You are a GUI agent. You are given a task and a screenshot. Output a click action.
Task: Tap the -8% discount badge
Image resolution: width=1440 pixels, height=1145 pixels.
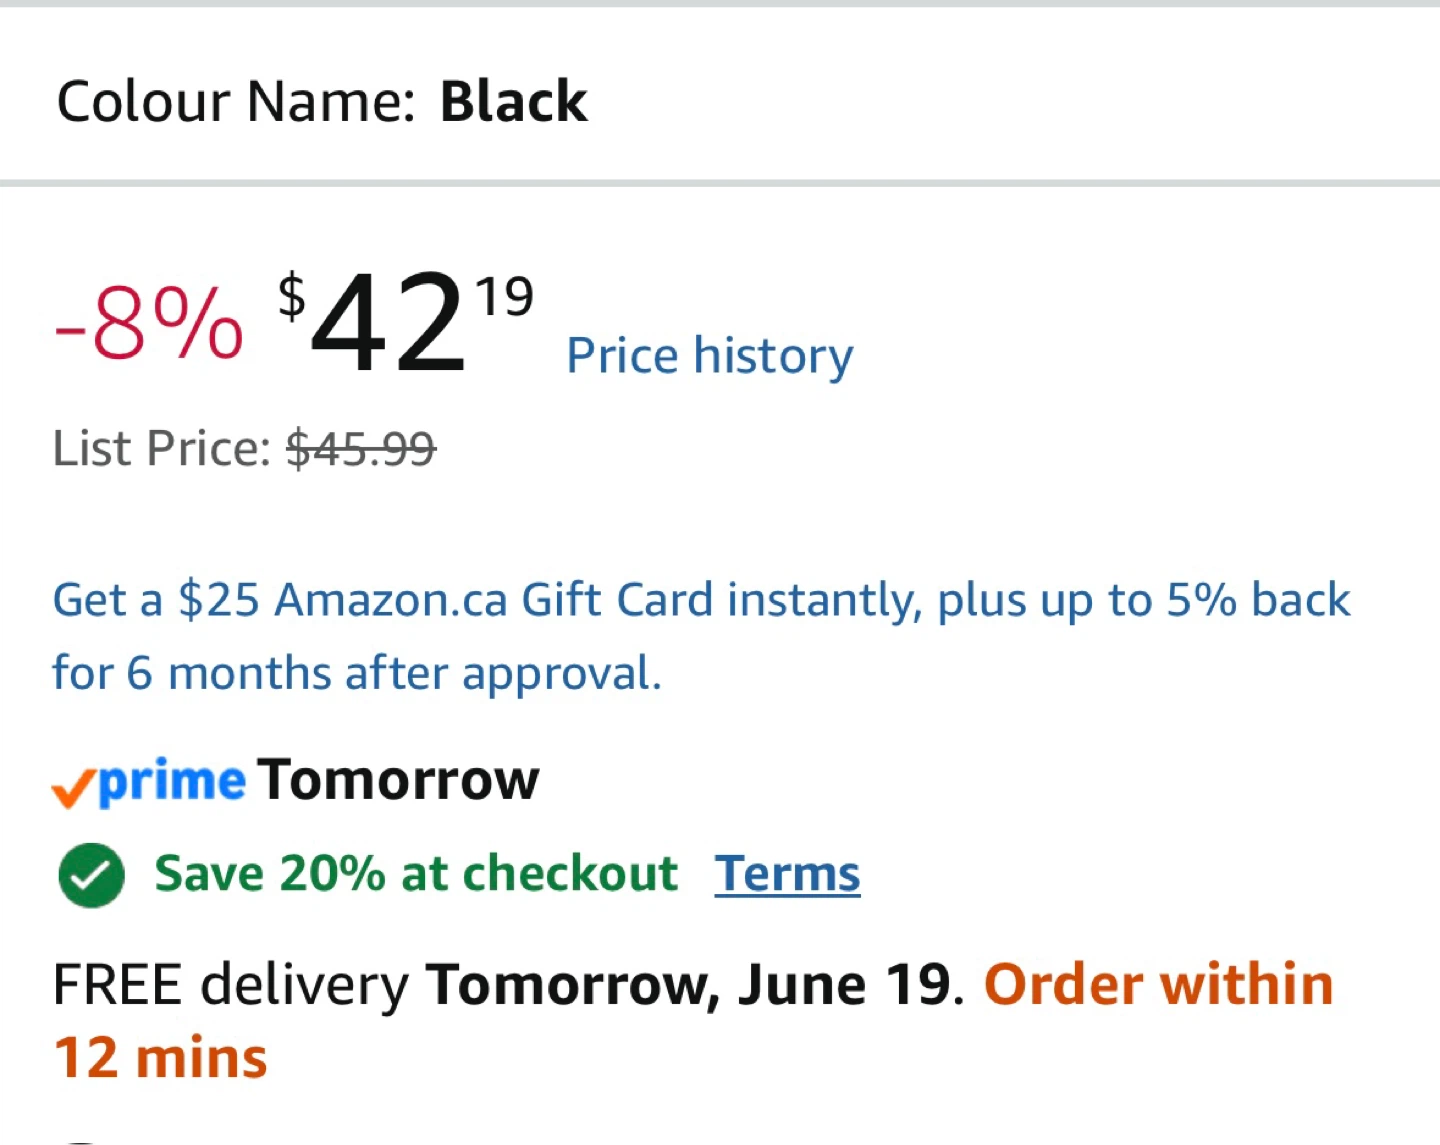(x=149, y=322)
